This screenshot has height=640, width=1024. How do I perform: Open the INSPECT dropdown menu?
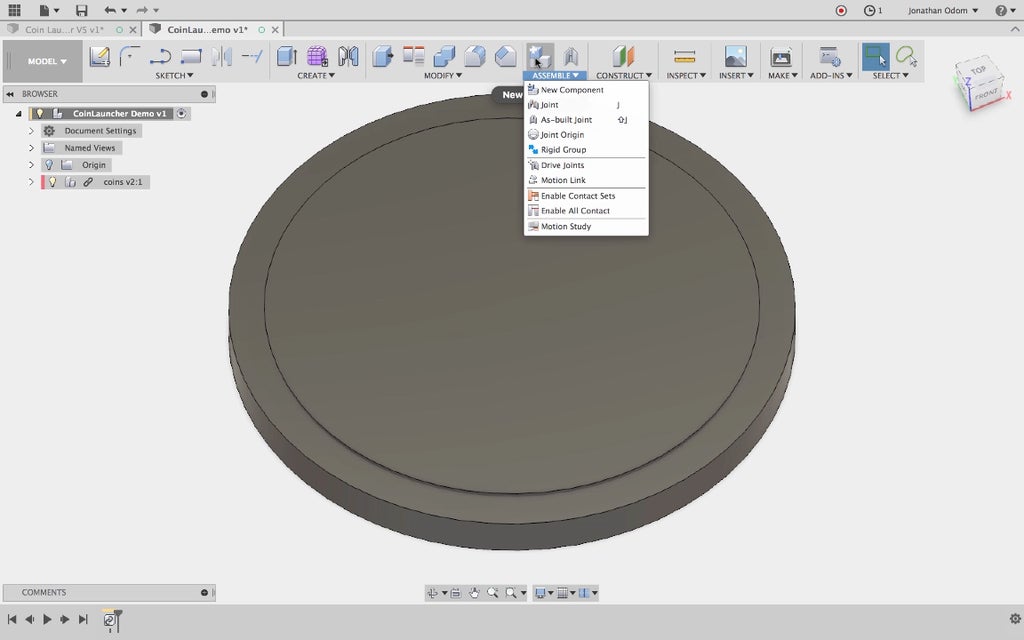686,76
